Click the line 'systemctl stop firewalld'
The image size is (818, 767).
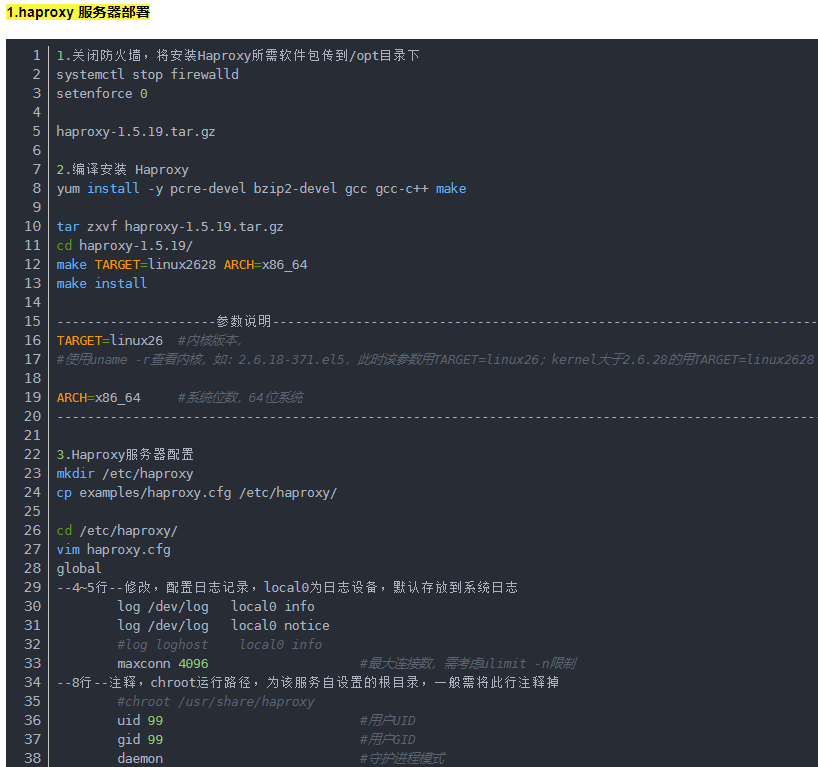pyautogui.click(x=148, y=75)
